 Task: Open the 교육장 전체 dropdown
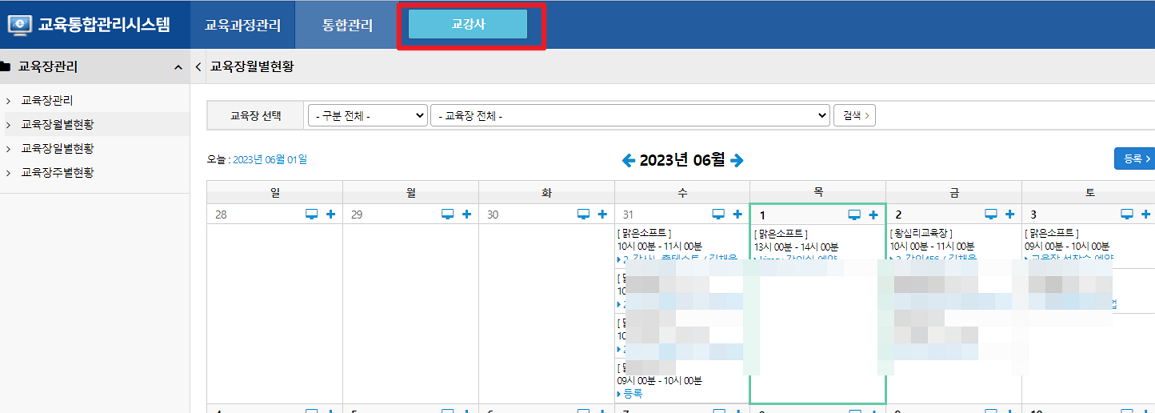(x=630, y=115)
